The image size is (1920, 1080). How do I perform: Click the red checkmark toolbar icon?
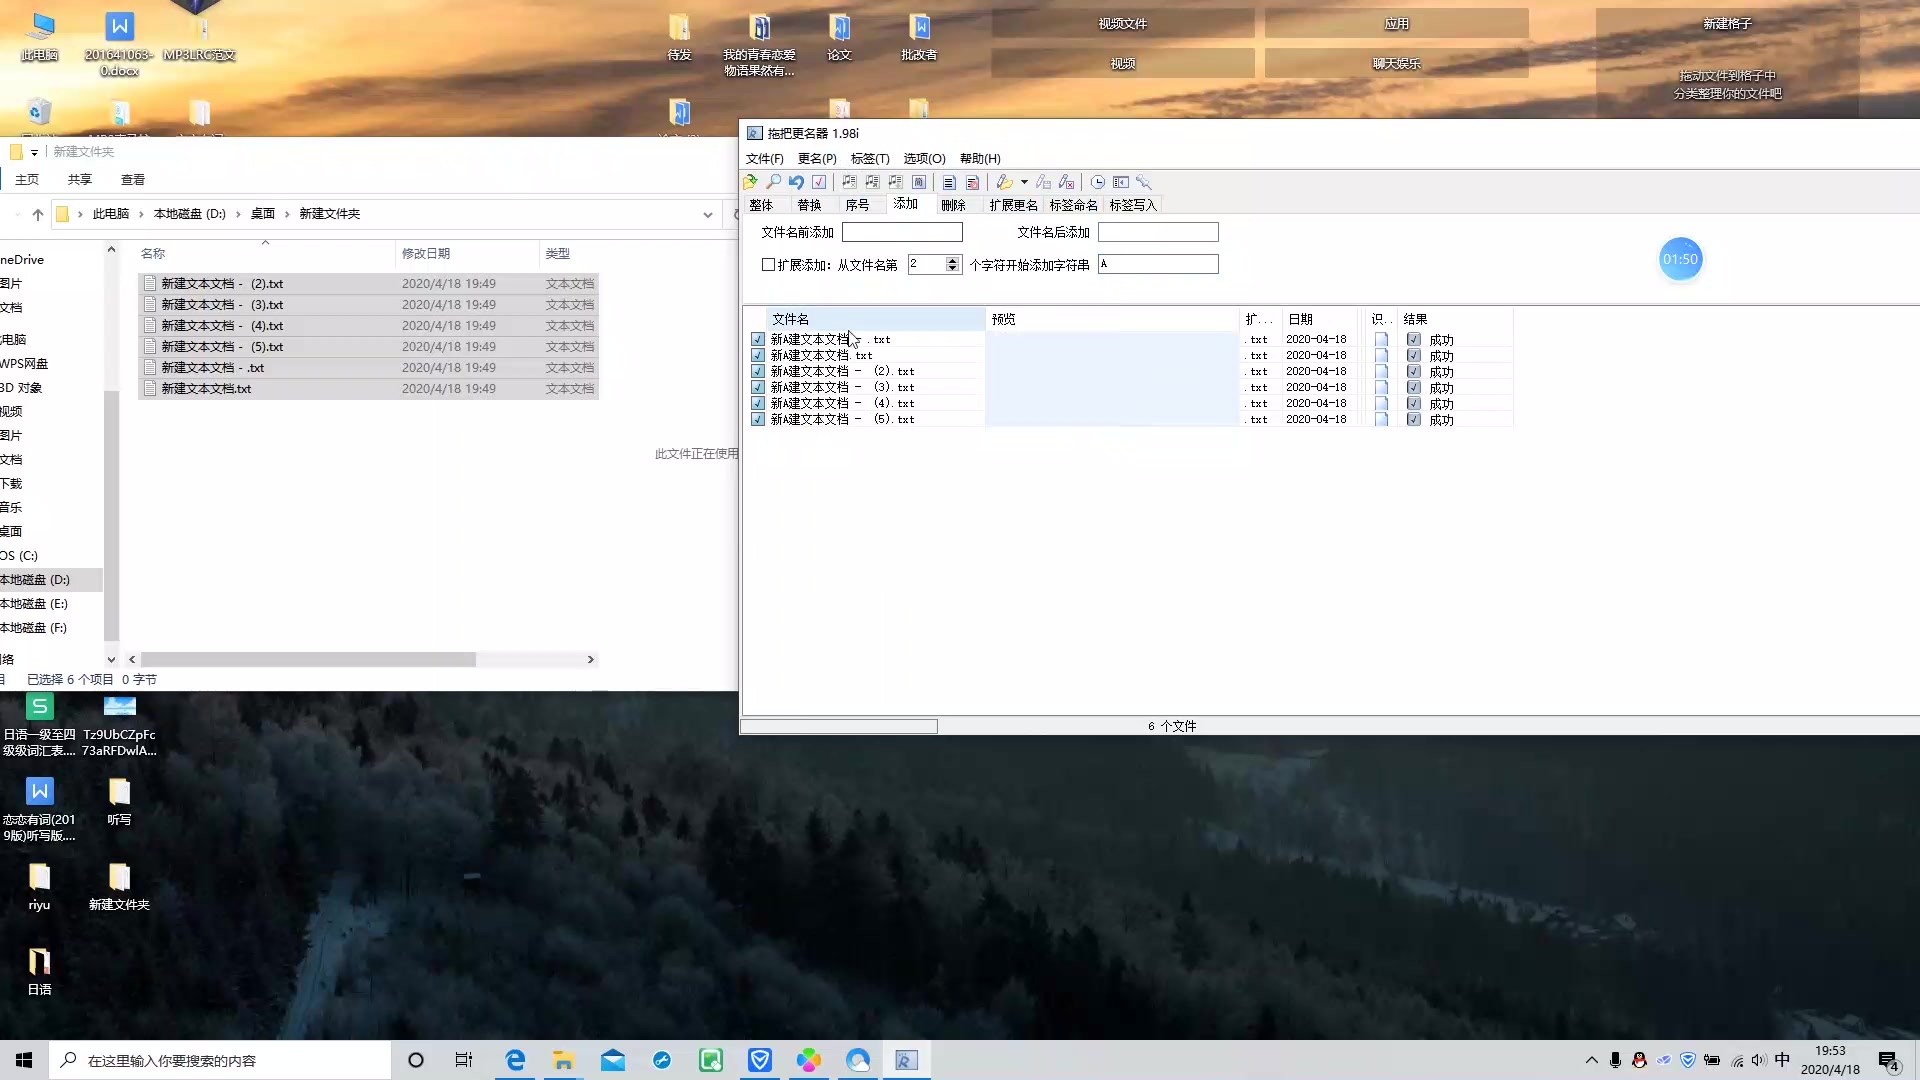tap(819, 182)
